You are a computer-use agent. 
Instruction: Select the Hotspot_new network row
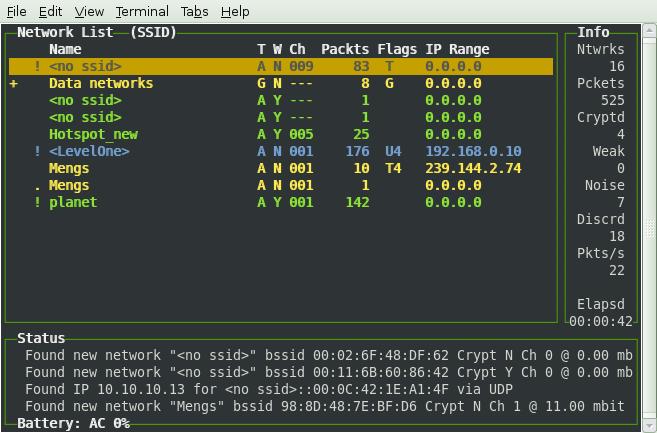(93, 135)
